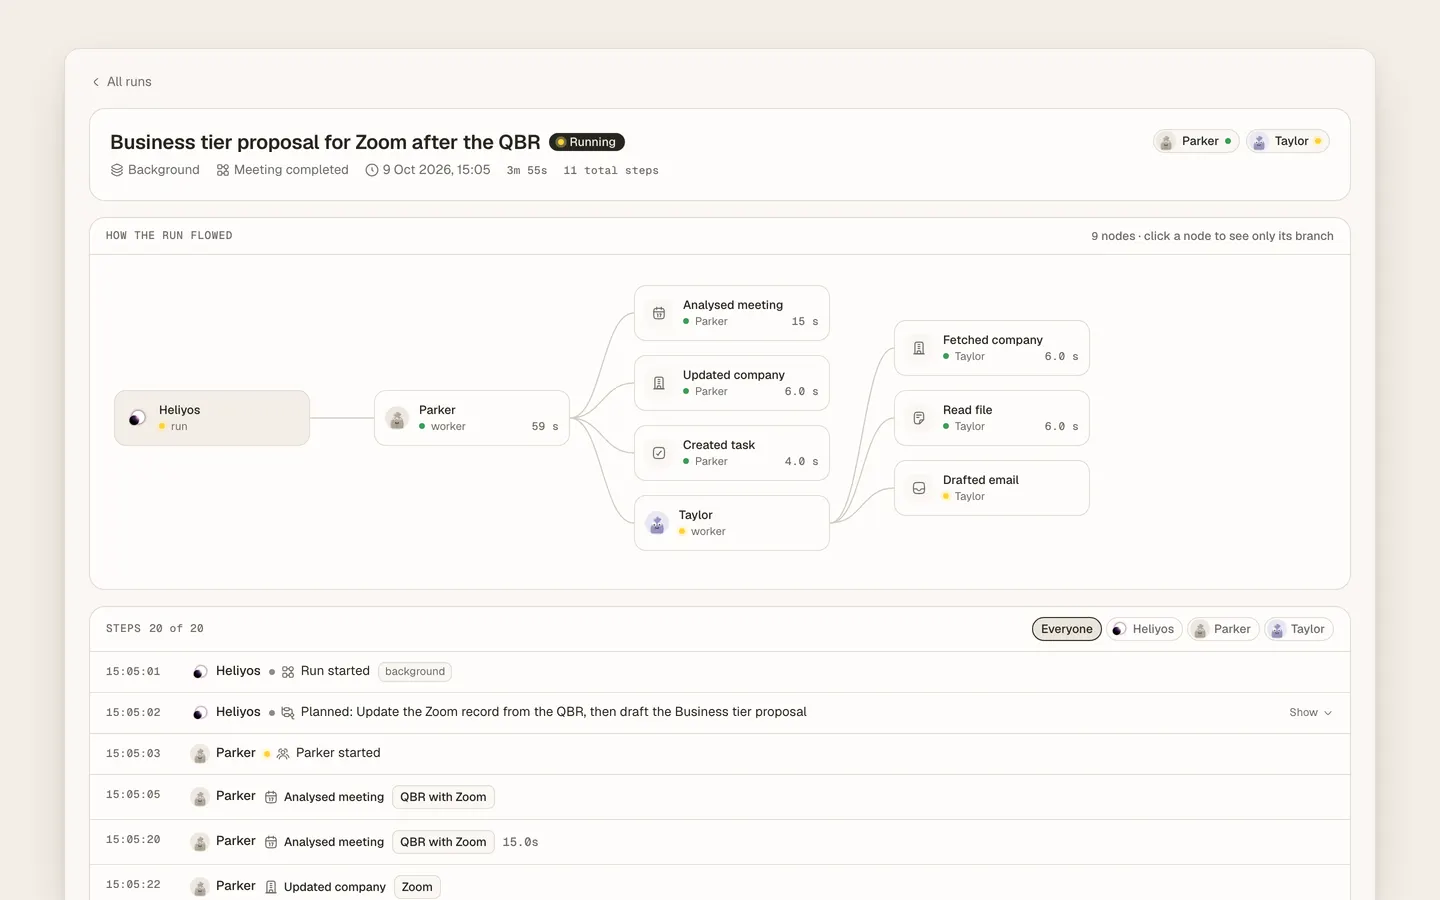Click the Background layers icon

coord(117,170)
